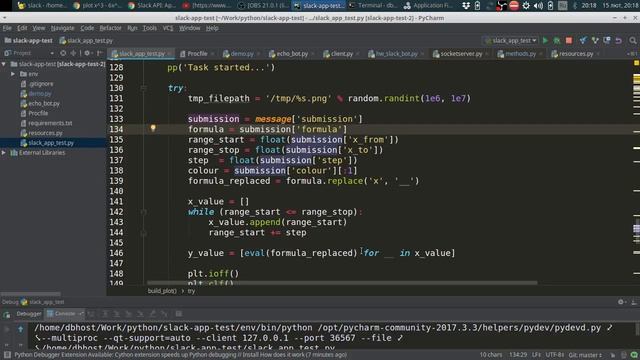Click the red no-entry tray icon
The height and width of the screenshot is (360, 640).
[514, 6]
